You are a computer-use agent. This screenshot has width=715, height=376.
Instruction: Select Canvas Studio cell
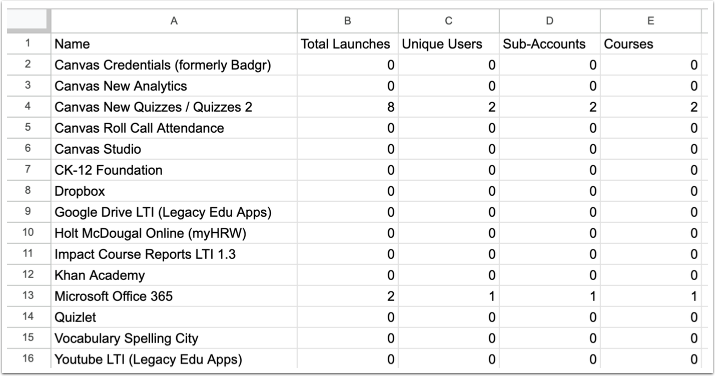point(174,149)
